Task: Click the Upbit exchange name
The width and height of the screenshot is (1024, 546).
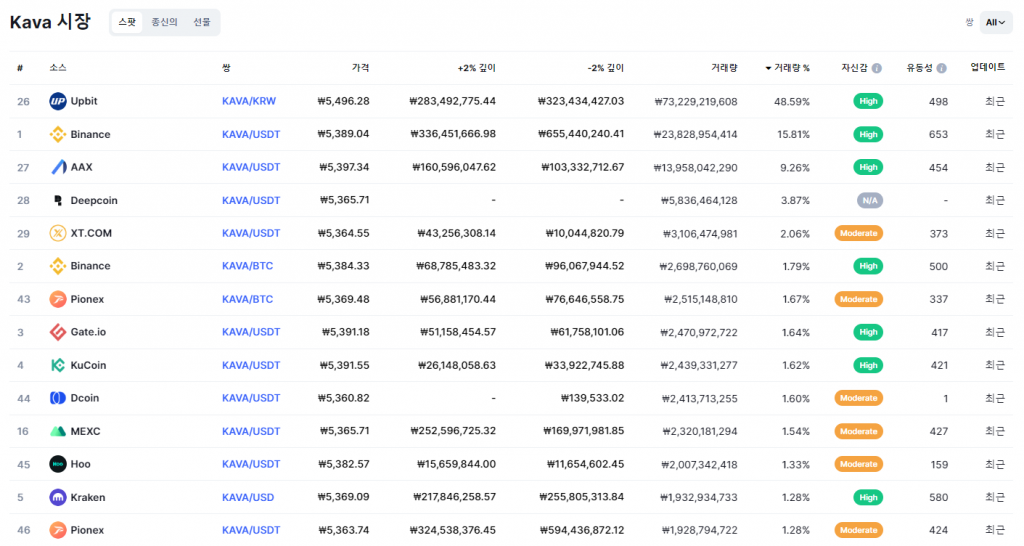Action: click(84, 101)
